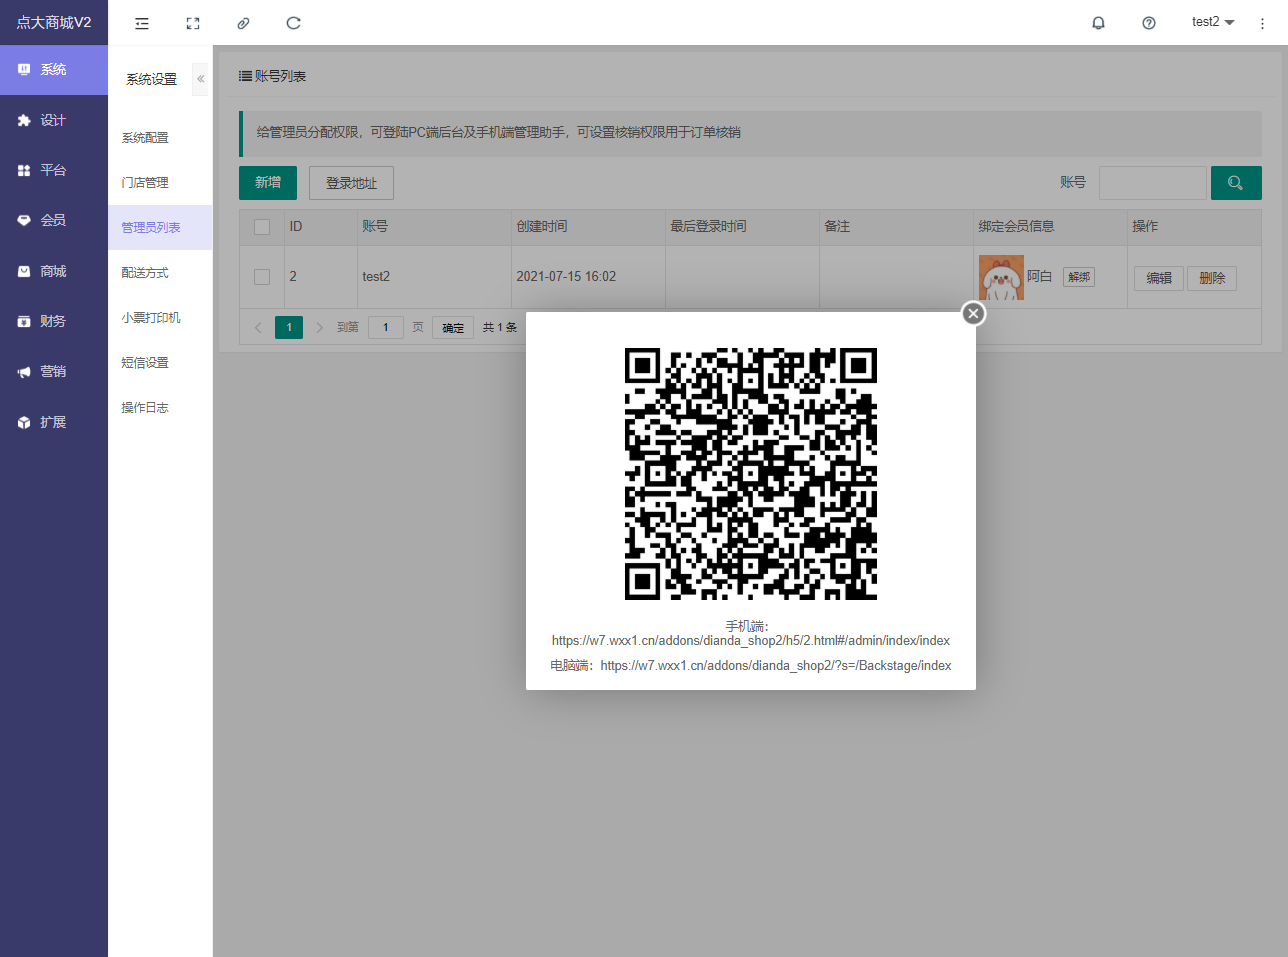The width and height of the screenshot is (1288, 957).
Task: Click the 账号列表 panel title
Action: [x=280, y=76]
